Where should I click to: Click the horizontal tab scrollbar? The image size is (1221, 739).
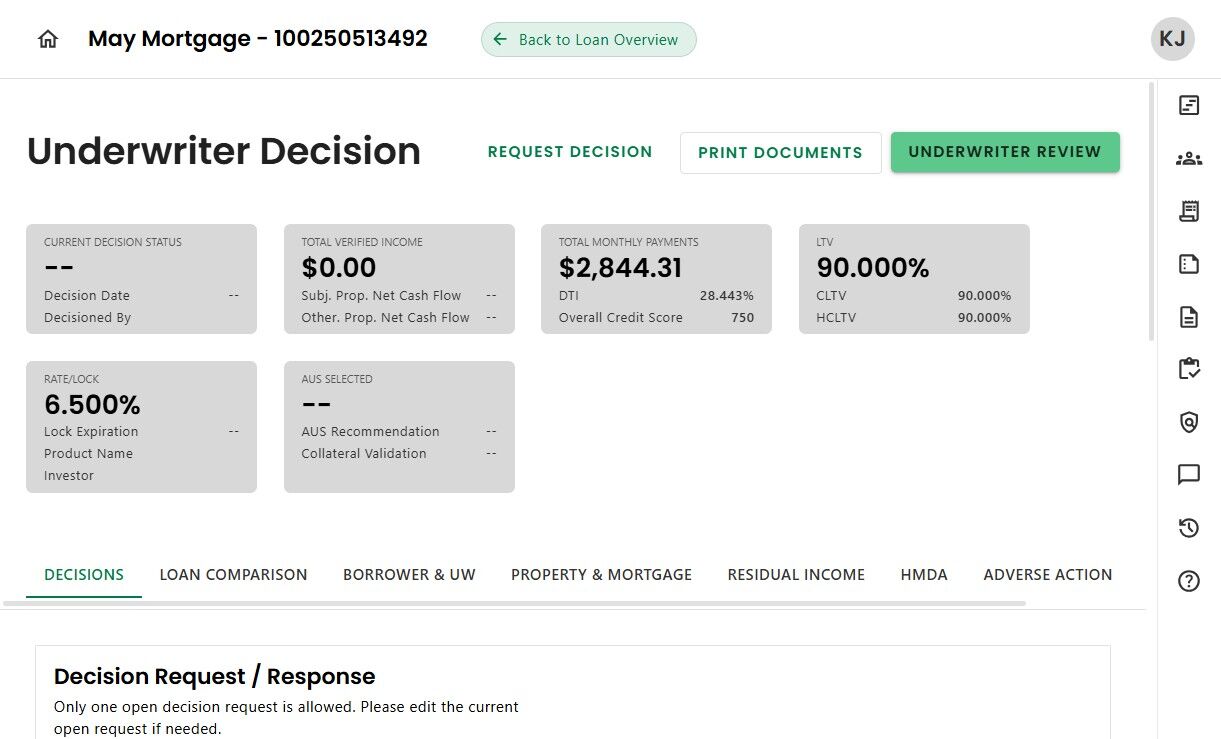tap(515, 603)
